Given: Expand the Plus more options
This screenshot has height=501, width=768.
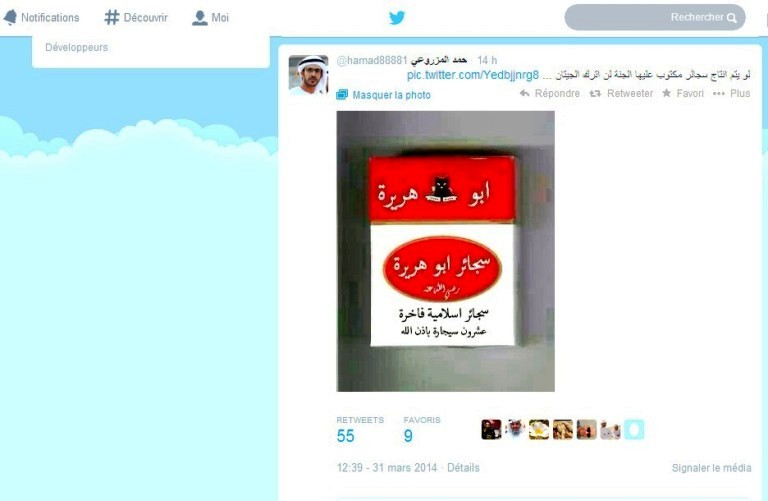Looking at the screenshot, I should pyautogui.click(x=731, y=93).
